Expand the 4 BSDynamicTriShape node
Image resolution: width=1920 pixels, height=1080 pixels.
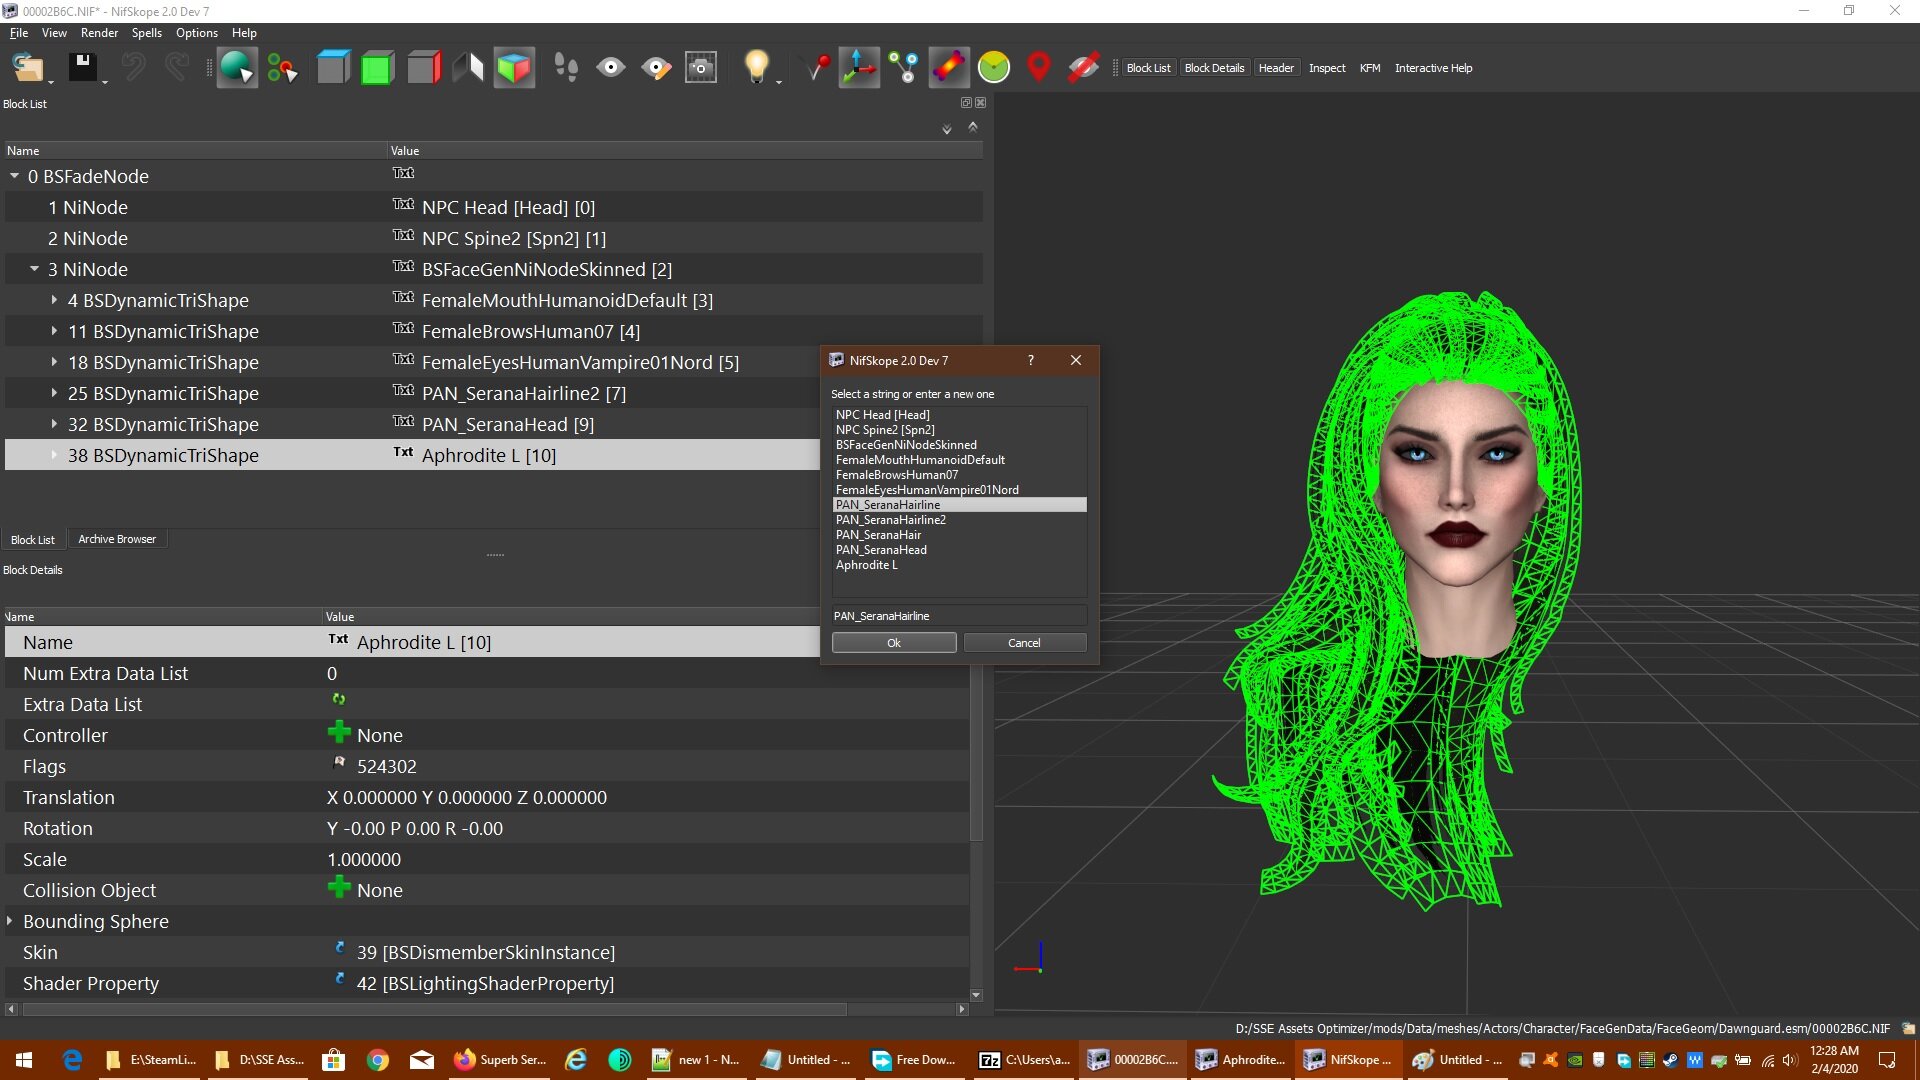54,300
